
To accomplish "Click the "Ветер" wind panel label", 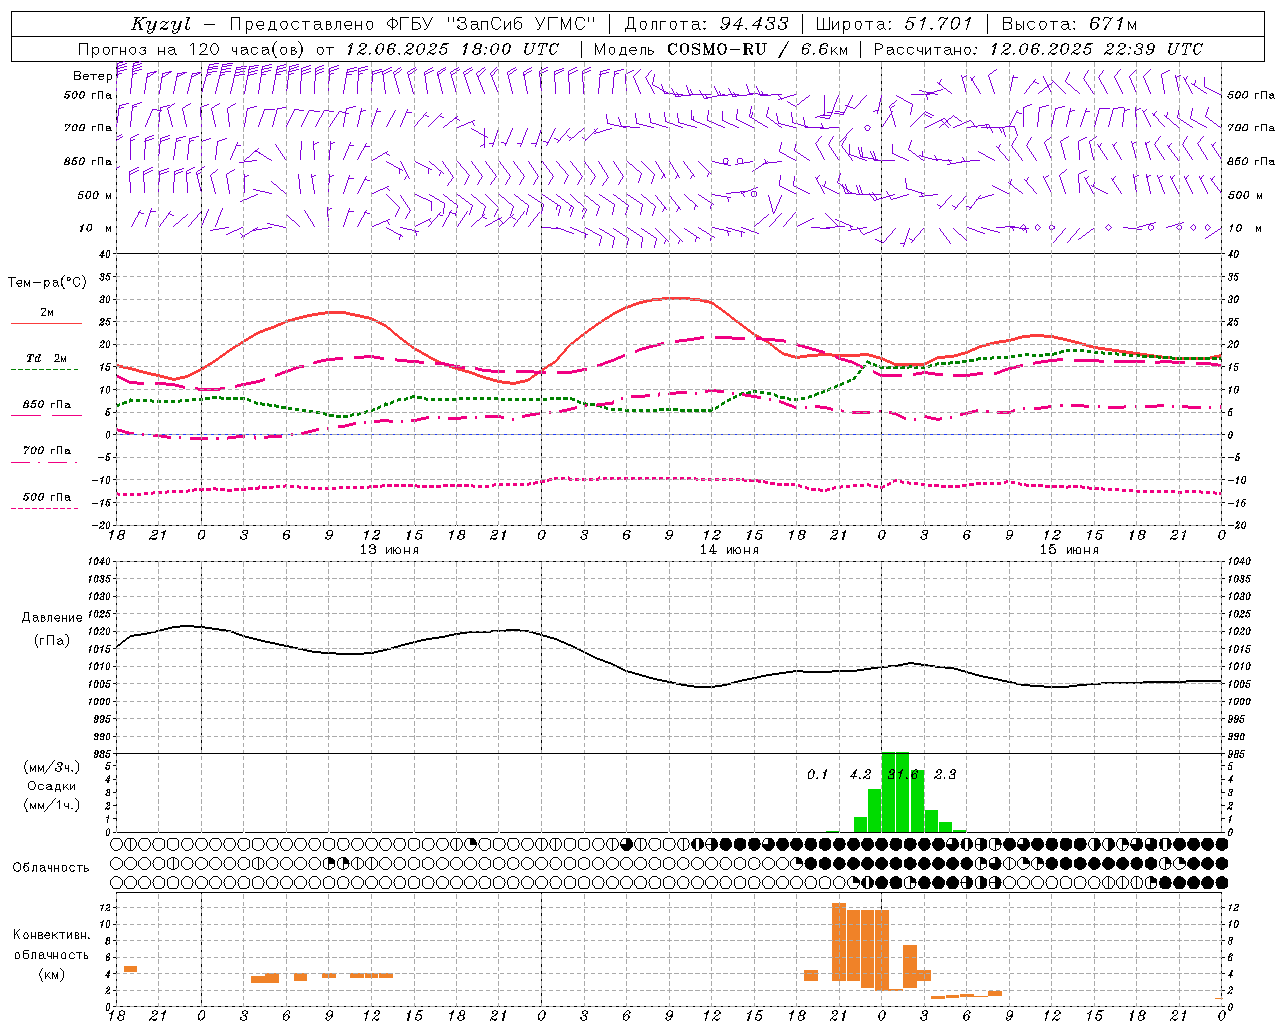I will coord(92,76).
